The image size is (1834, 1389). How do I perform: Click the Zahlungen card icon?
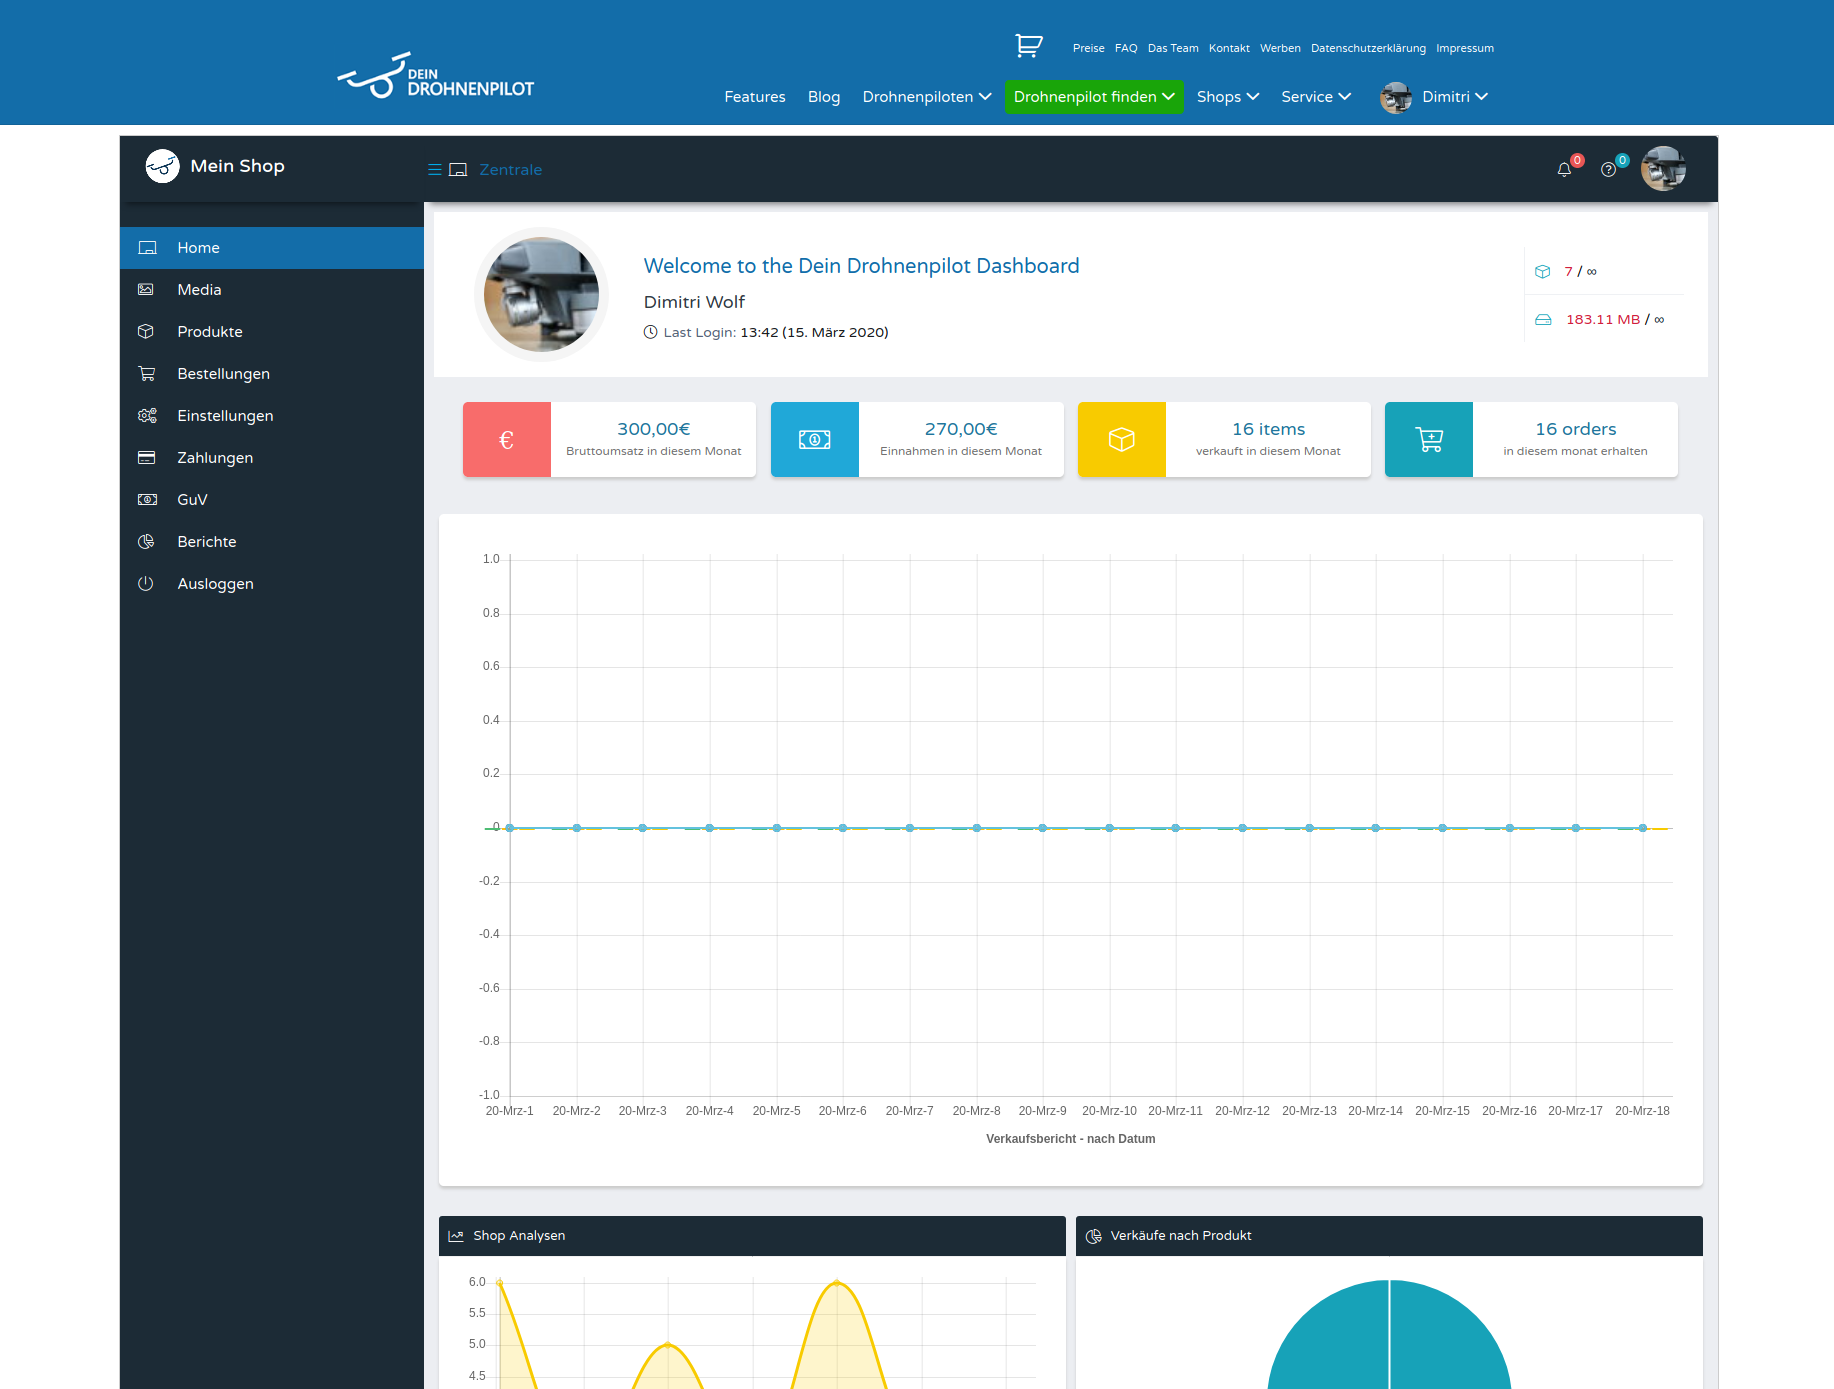point(146,458)
